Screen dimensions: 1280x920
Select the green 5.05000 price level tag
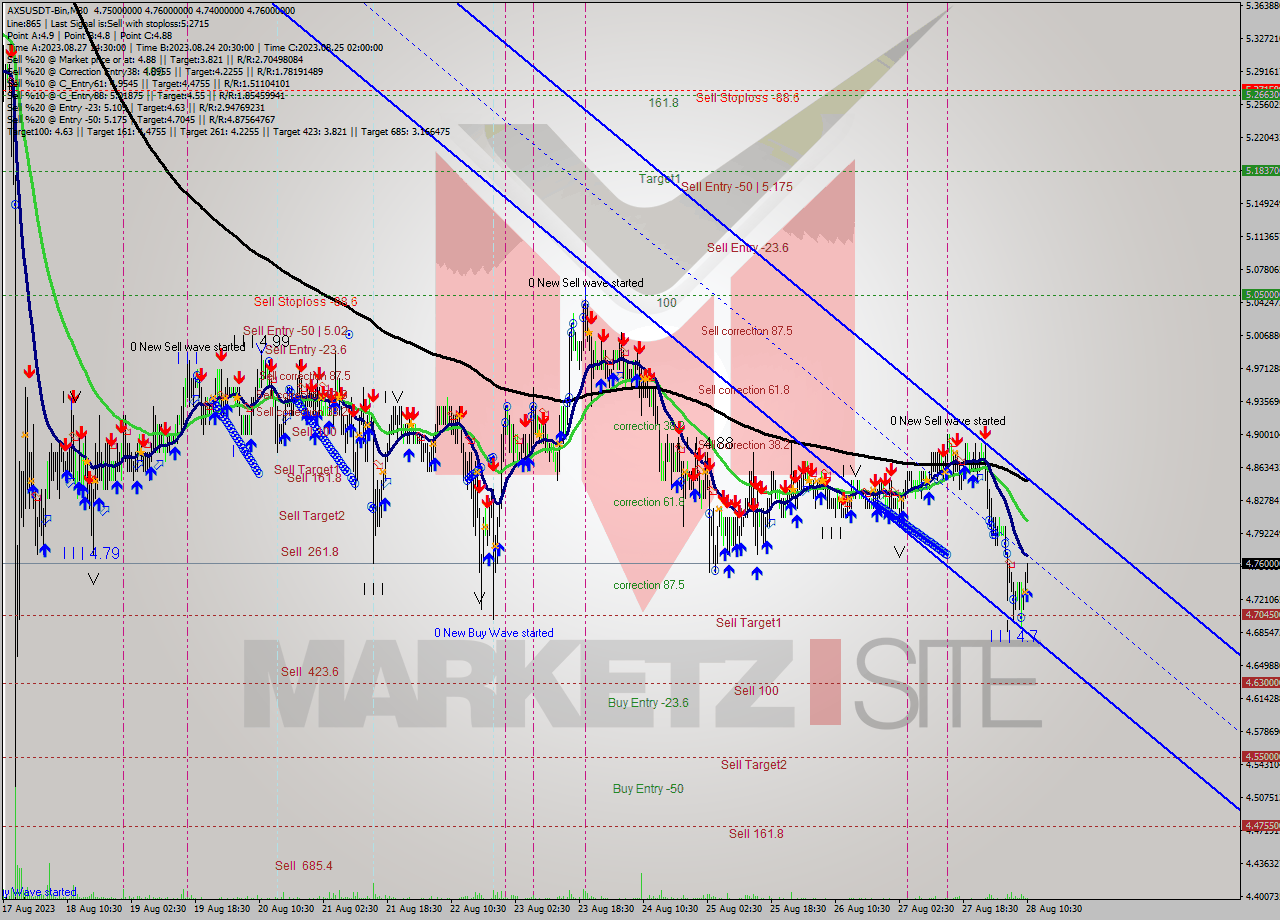pyautogui.click(x=1260, y=294)
